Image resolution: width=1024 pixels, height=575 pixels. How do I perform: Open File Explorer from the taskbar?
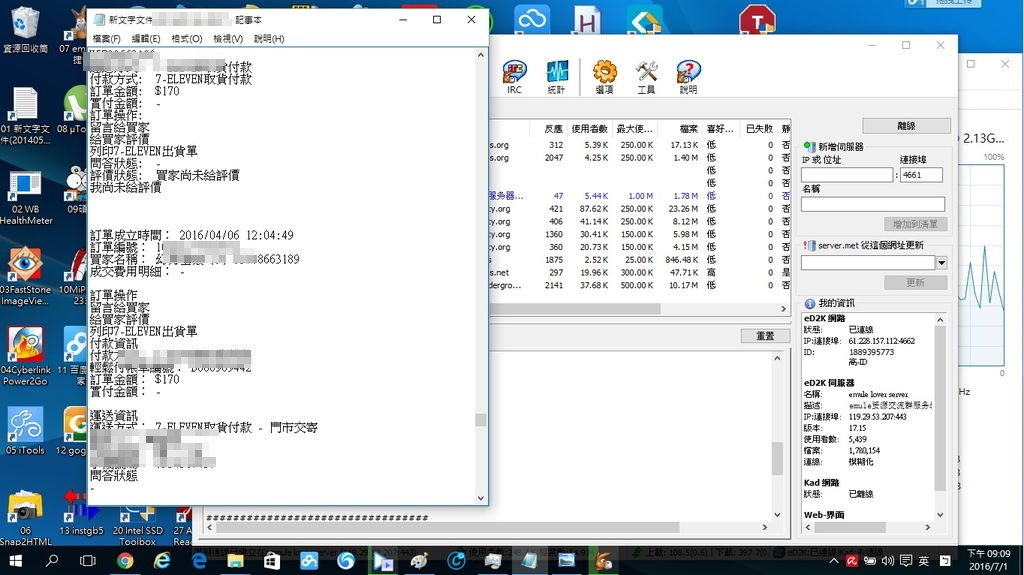coord(235,561)
